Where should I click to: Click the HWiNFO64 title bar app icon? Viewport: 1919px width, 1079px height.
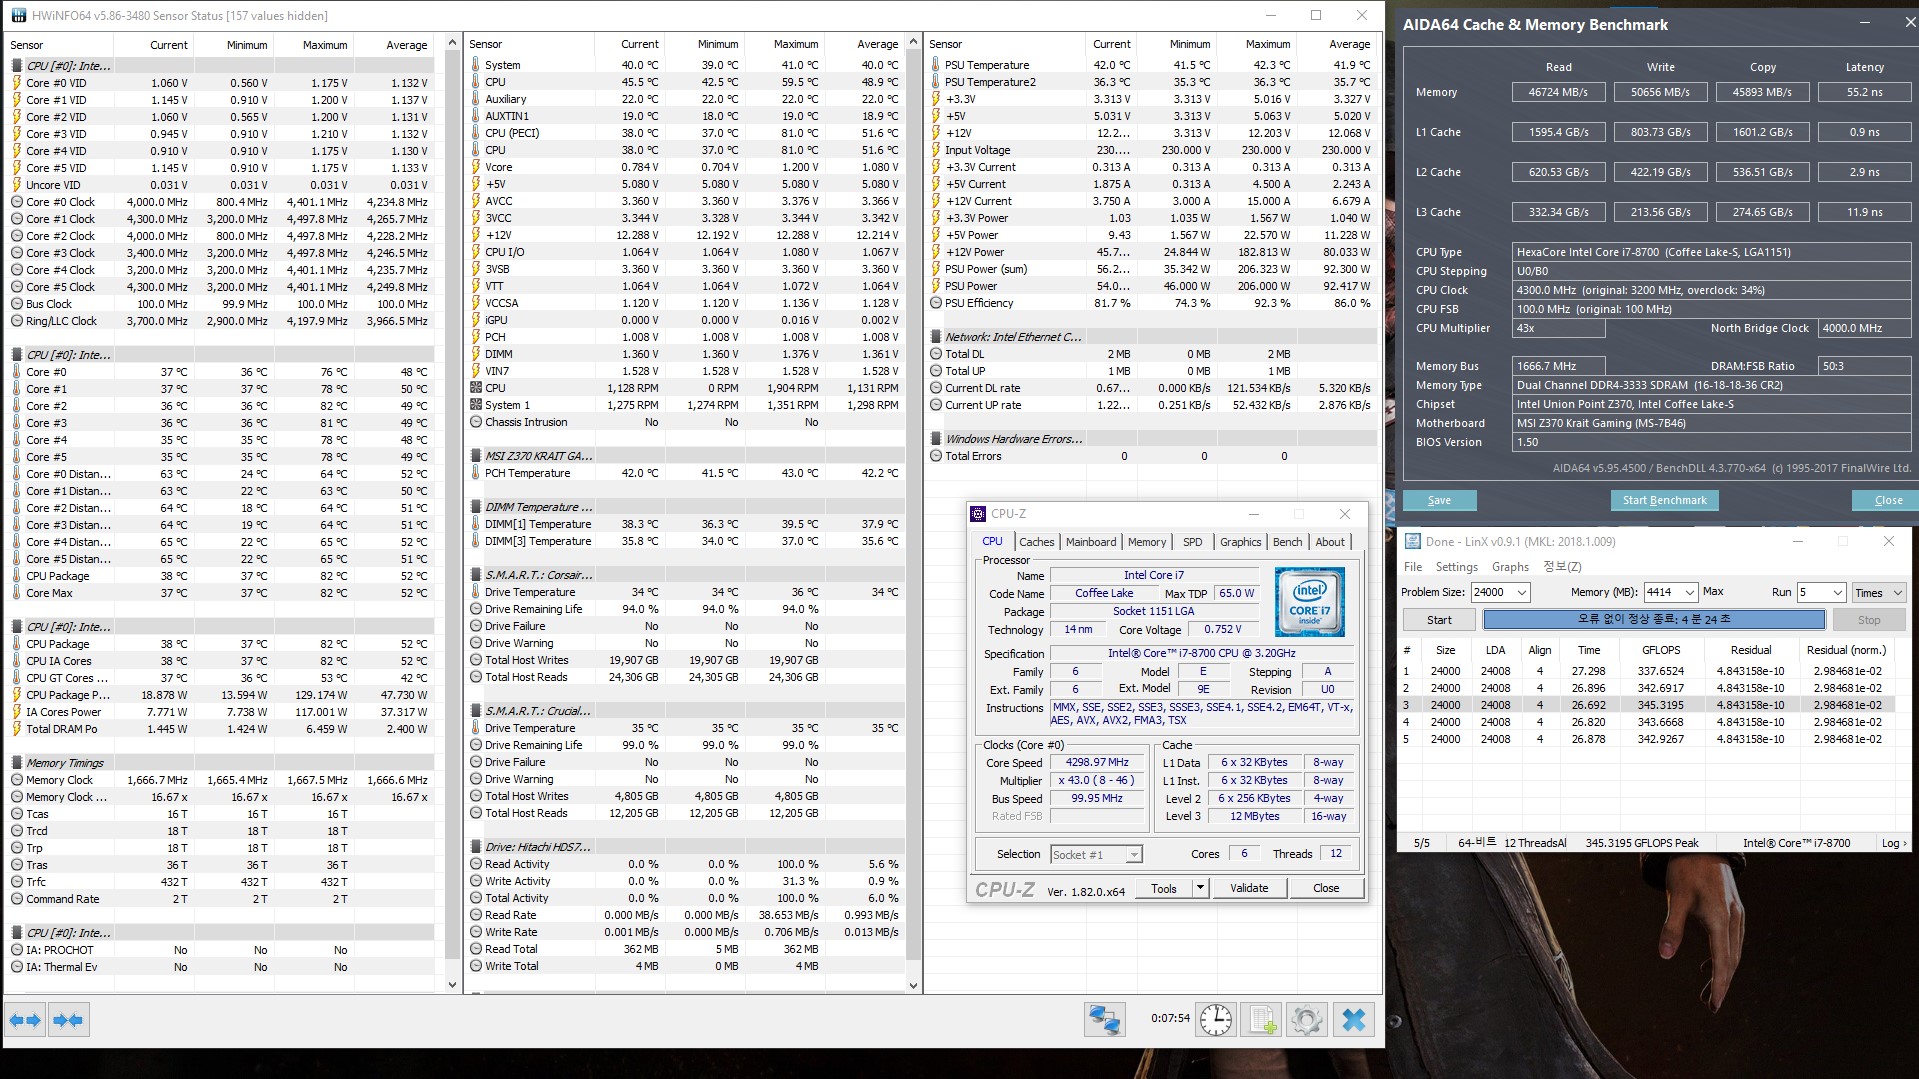18,15
